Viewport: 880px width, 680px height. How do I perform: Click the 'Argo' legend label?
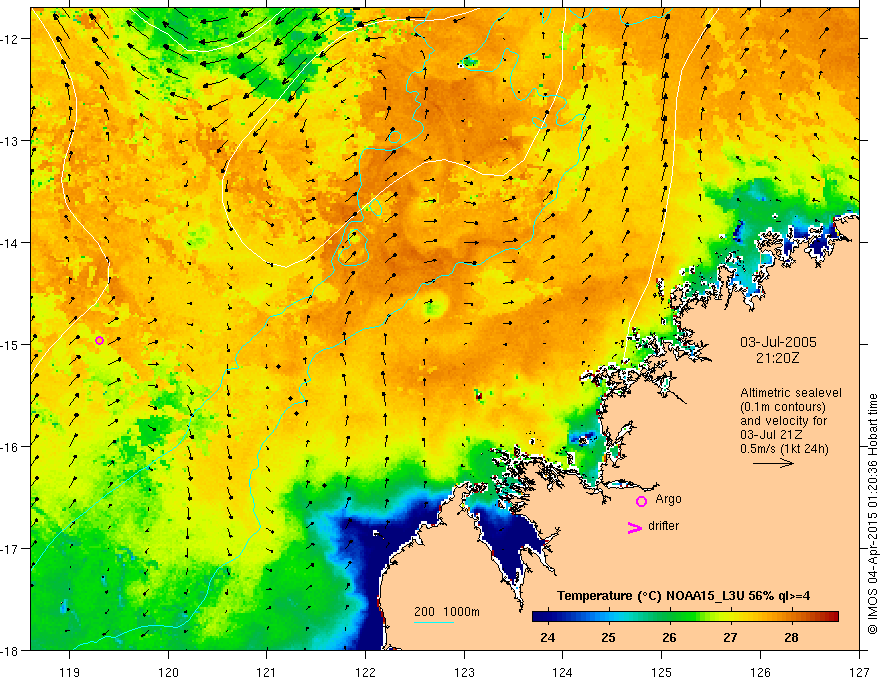pos(668,499)
